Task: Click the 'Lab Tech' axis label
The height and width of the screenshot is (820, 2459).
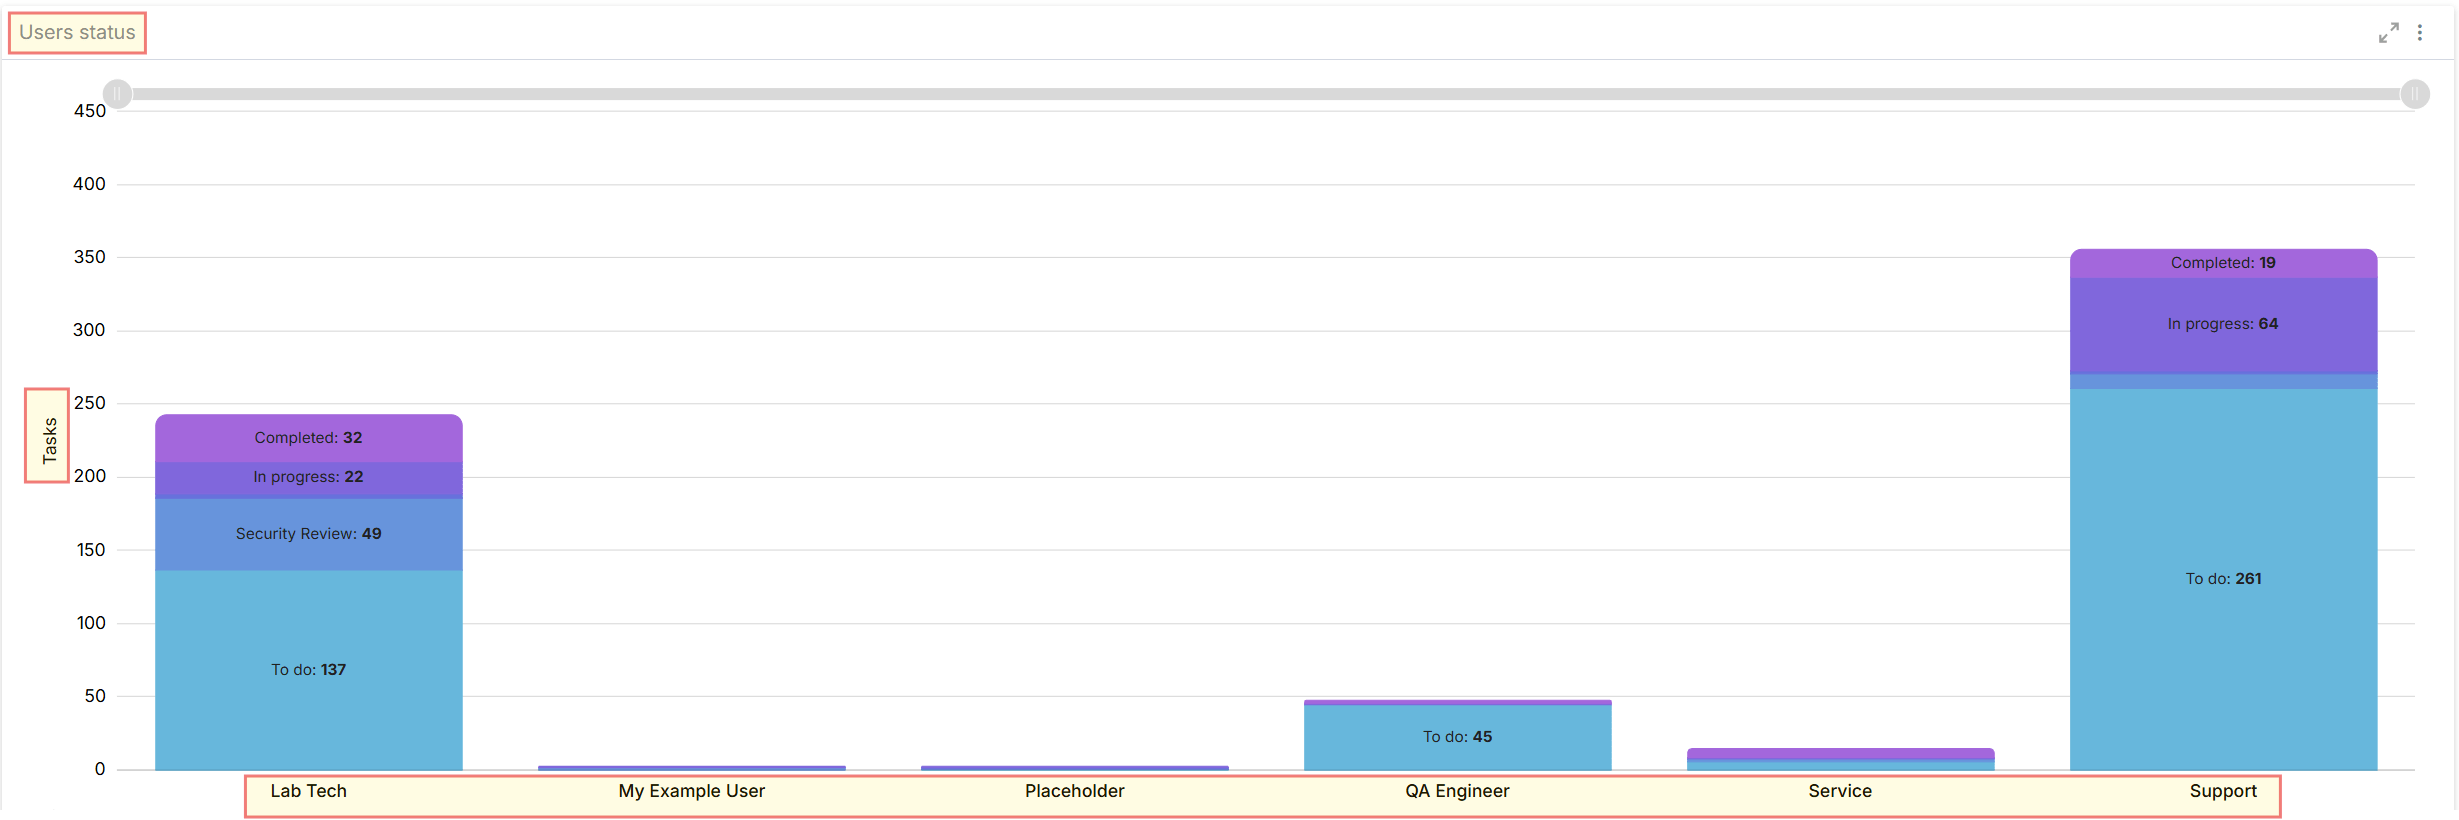Action: coord(309,791)
